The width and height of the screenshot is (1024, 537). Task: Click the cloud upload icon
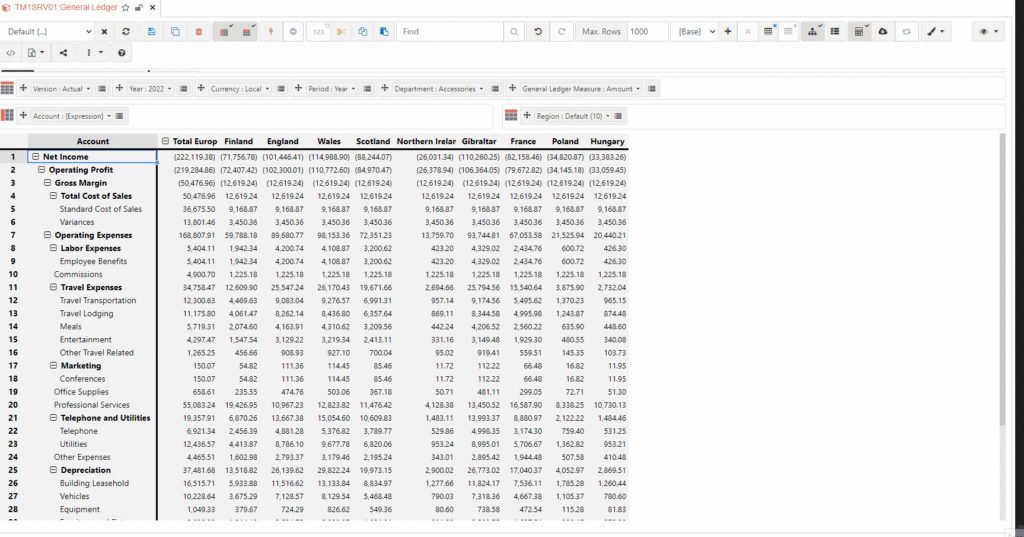pos(882,32)
